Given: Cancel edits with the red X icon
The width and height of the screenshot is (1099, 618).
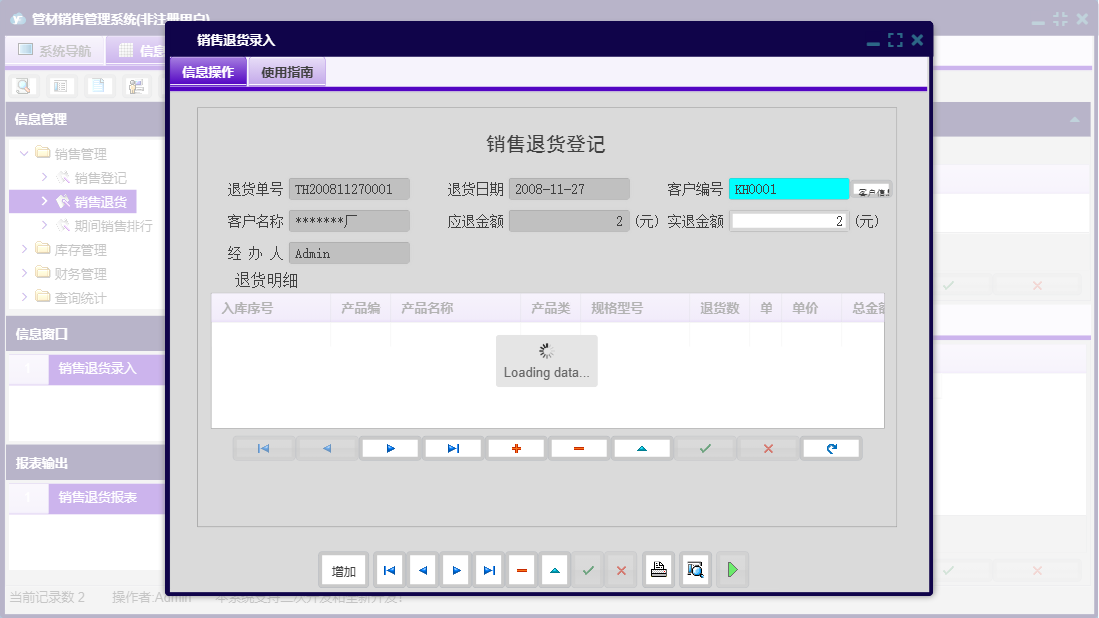Looking at the screenshot, I should pos(767,448).
